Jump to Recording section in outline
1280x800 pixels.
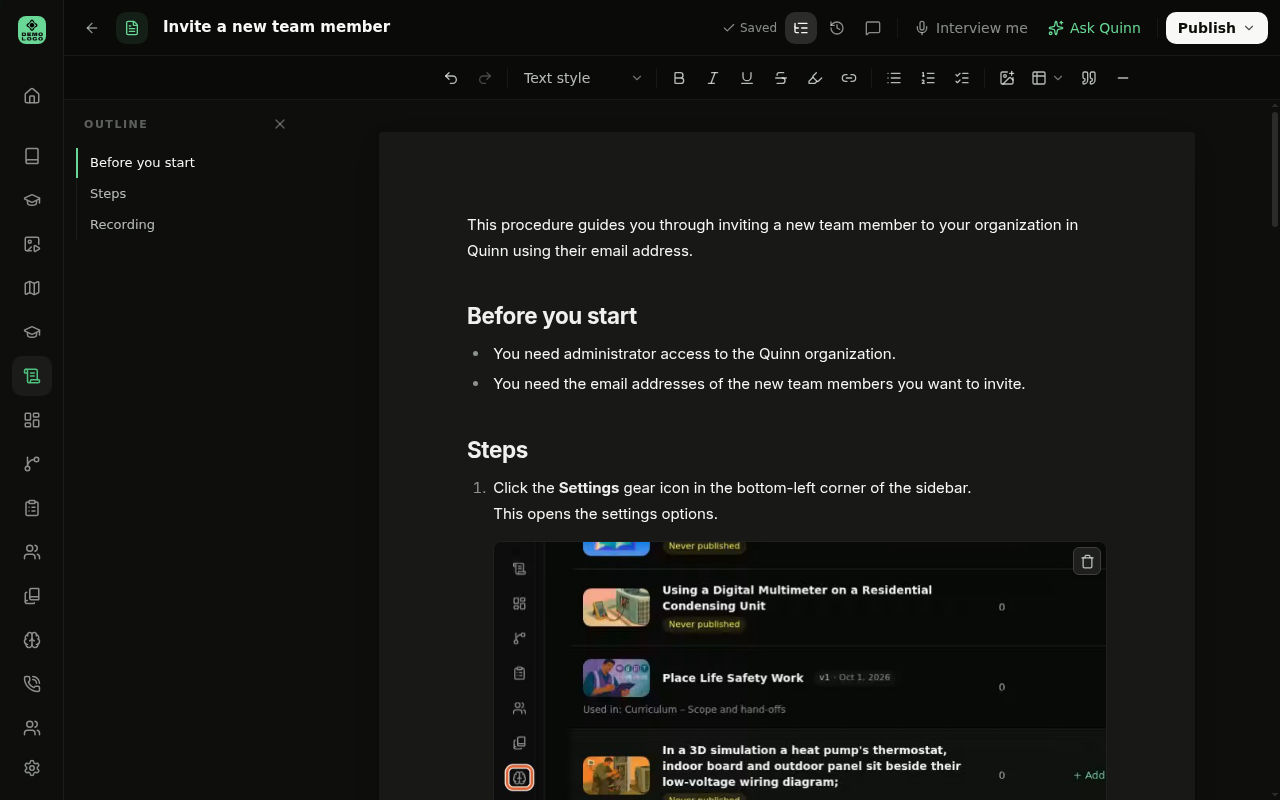tap(122, 224)
